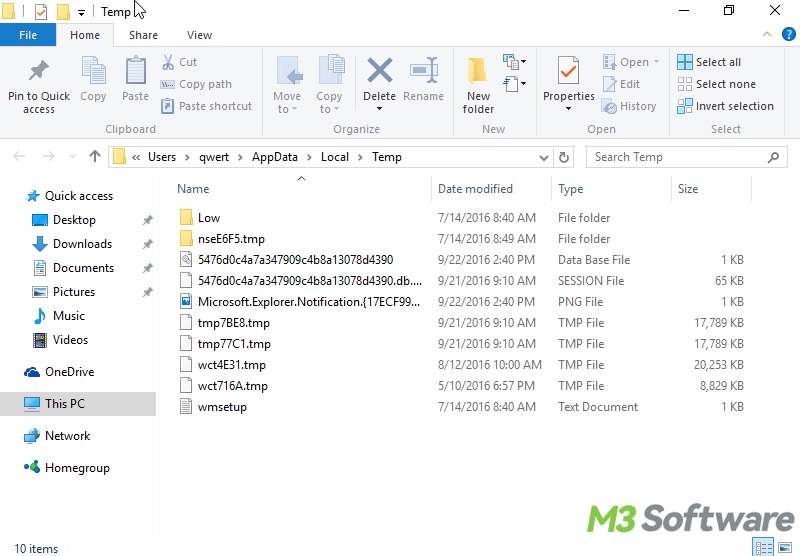The height and width of the screenshot is (556, 800).
Task: Open Videos in navigation pane
Action: point(70,340)
